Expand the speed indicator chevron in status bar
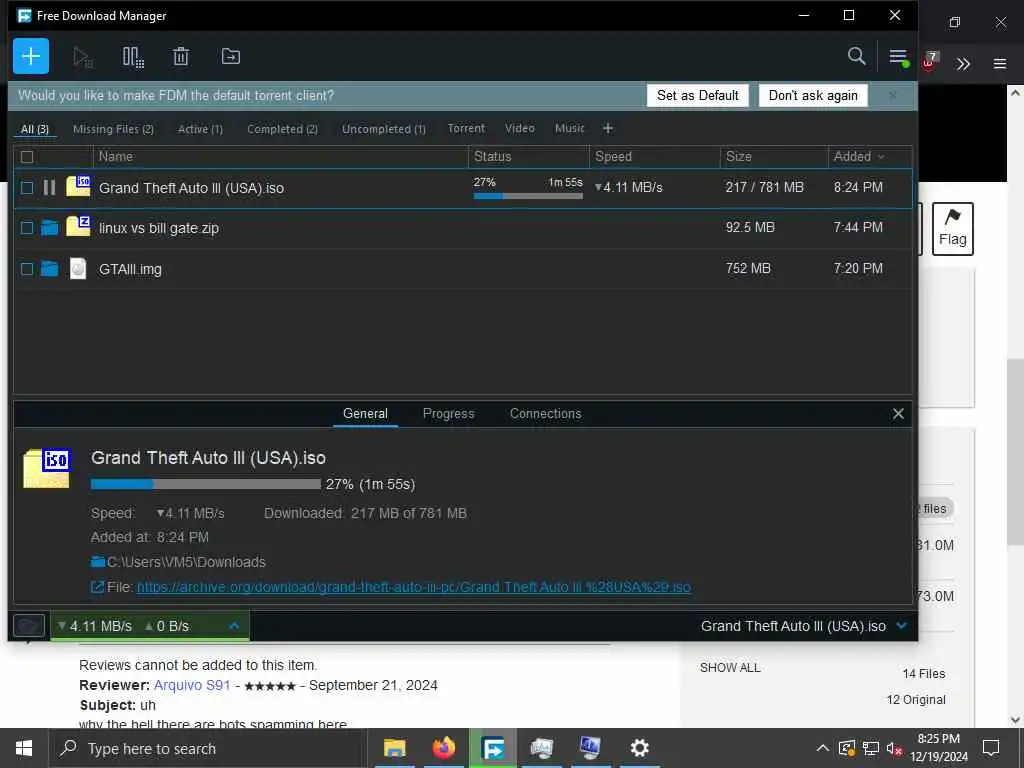This screenshot has width=1024, height=768. 234,626
